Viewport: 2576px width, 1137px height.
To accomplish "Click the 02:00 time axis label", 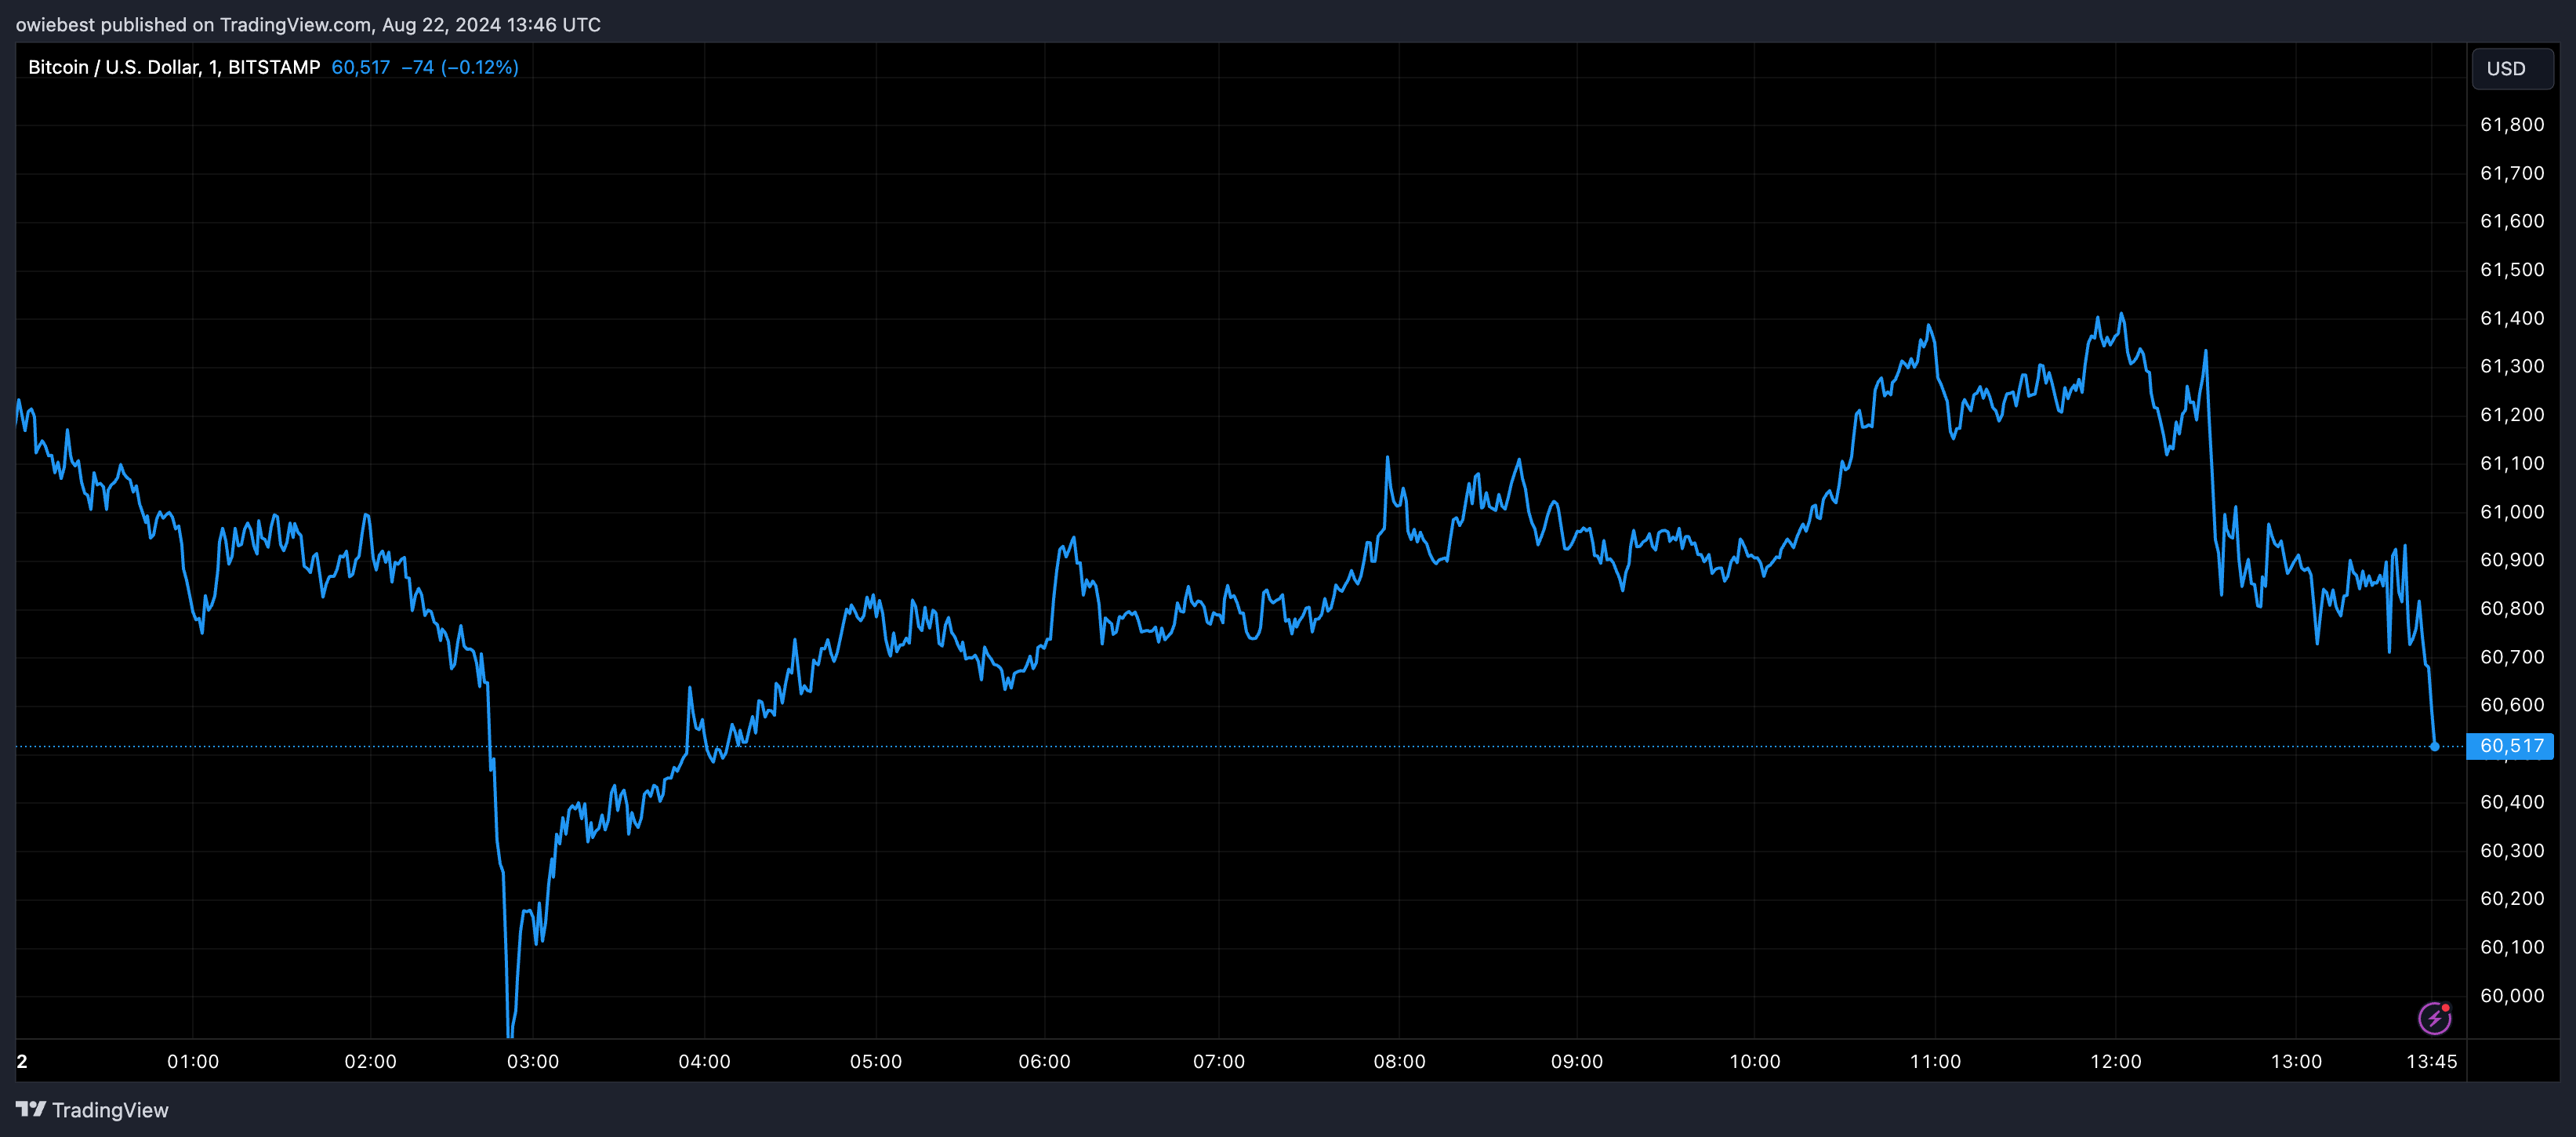I will (x=371, y=1061).
